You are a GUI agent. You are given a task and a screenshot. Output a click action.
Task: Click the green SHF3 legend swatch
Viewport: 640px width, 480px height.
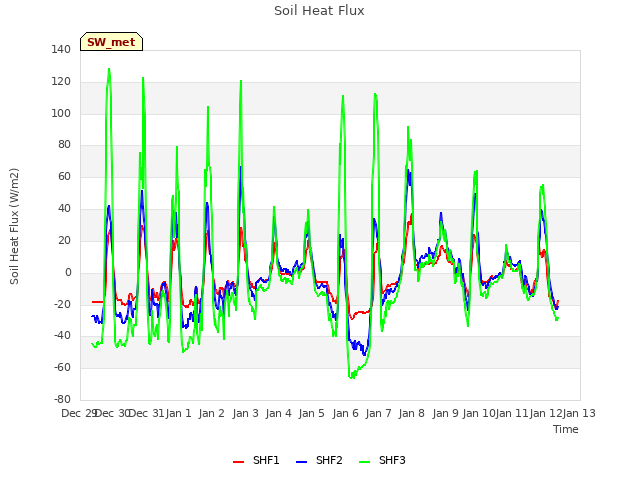(x=364, y=462)
